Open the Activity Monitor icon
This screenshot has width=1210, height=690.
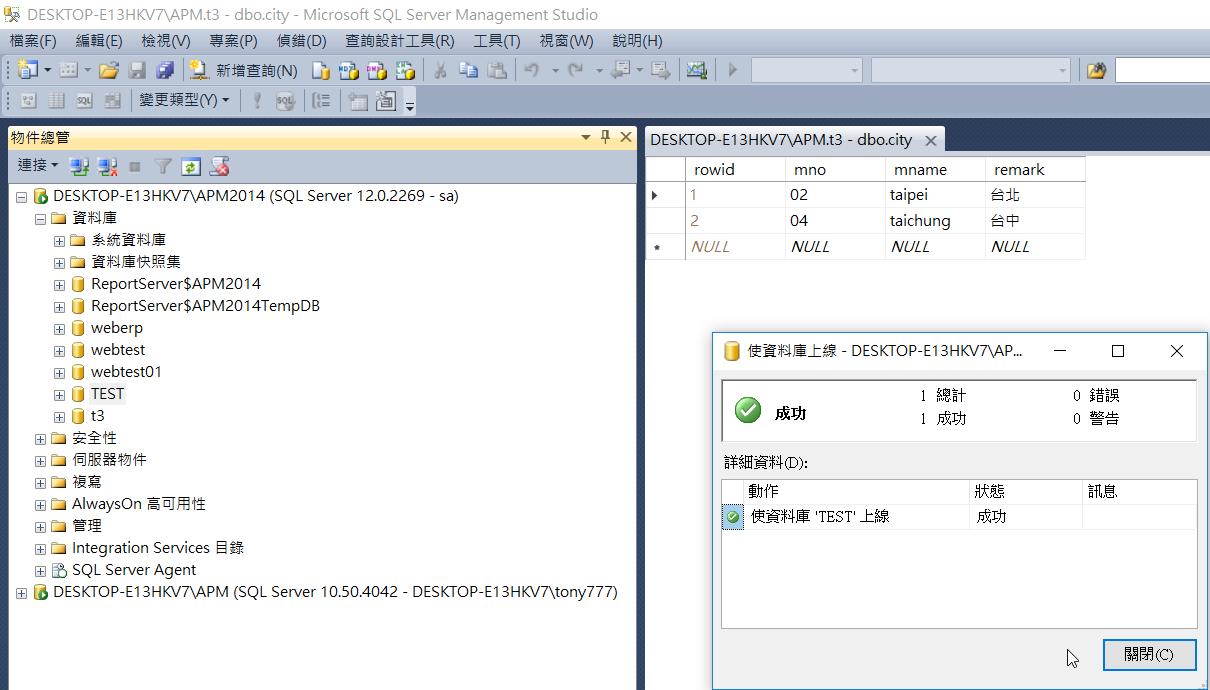(x=697, y=70)
